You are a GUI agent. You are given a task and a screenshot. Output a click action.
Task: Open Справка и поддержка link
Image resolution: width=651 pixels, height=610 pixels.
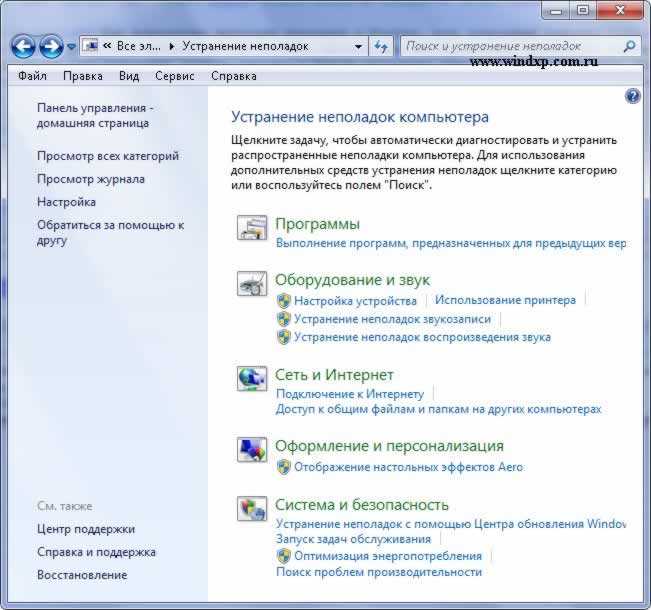coord(96,552)
